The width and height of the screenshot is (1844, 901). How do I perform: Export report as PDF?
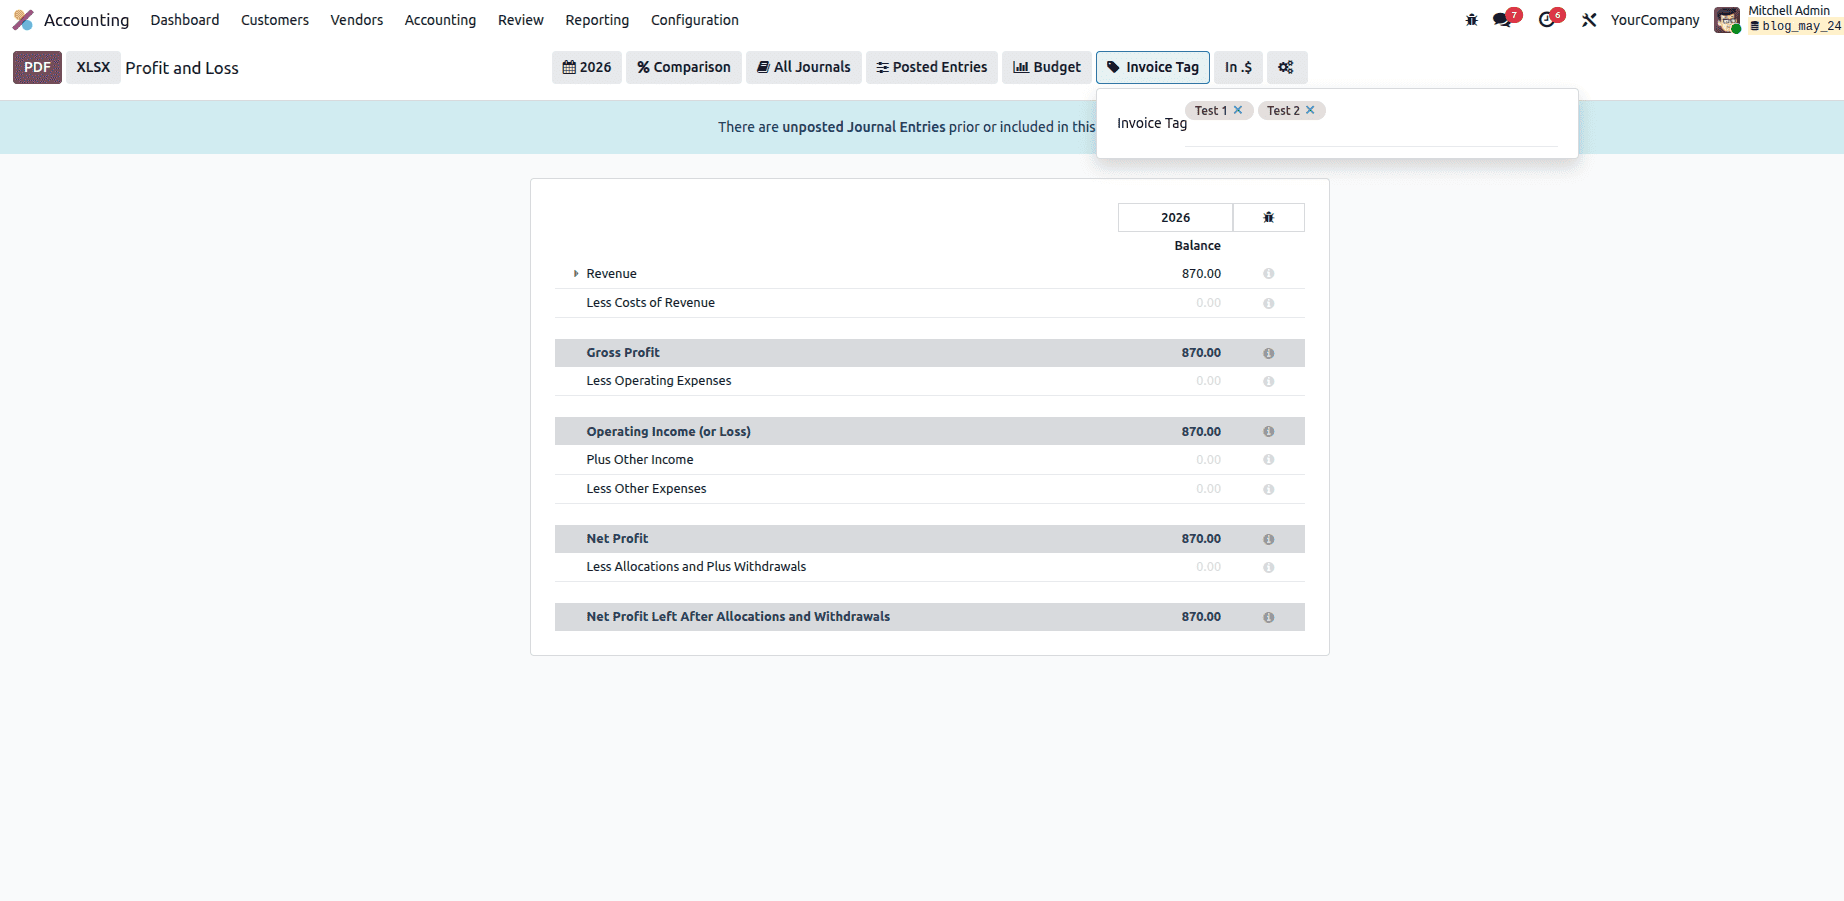(37, 67)
